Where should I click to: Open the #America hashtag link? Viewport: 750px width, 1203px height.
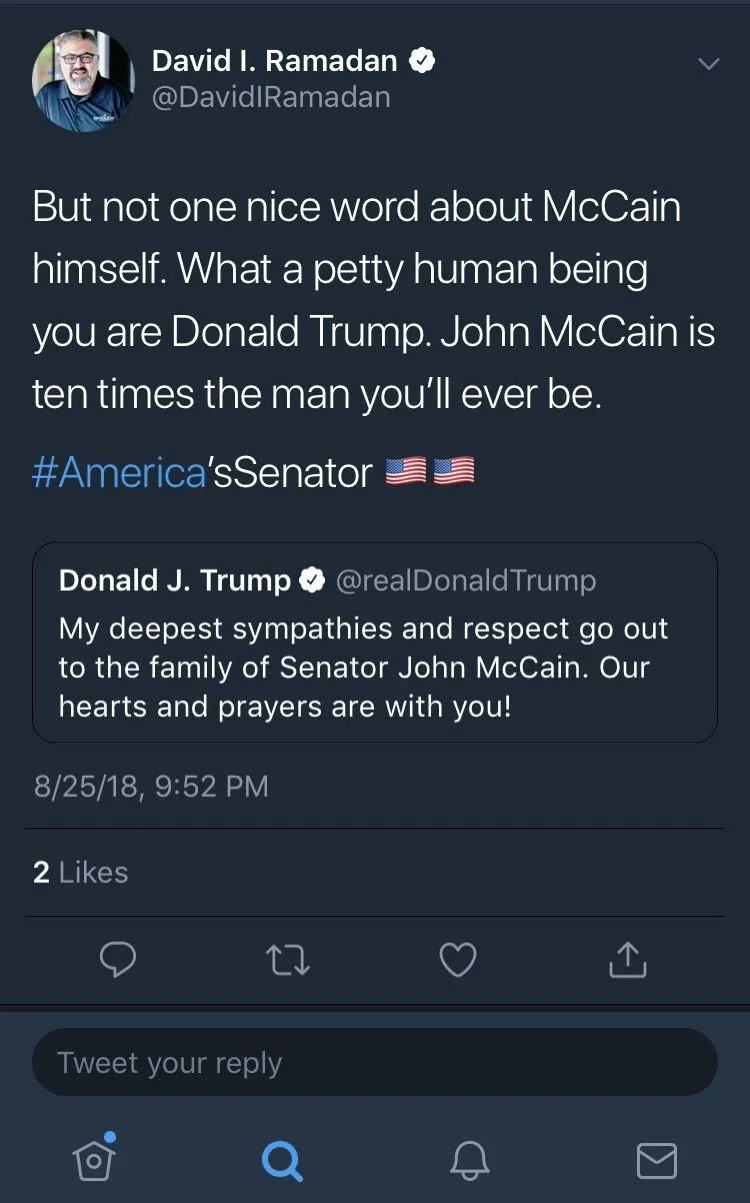tap(119, 471)
